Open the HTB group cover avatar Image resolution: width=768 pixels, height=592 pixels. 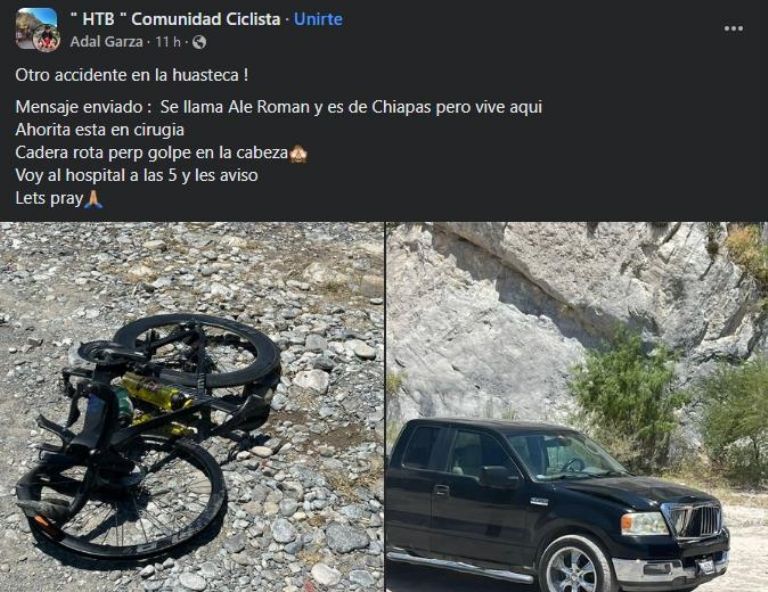36,26
